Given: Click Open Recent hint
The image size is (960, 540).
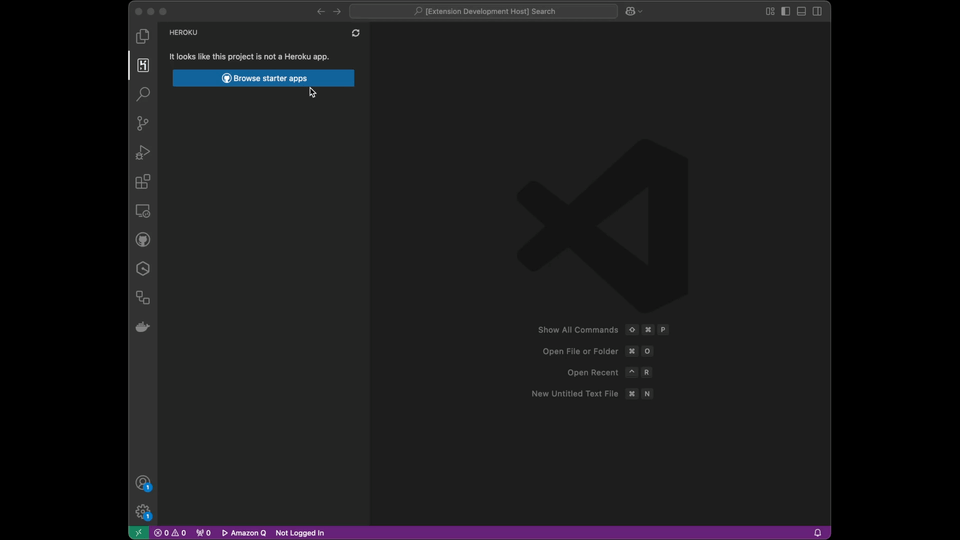Looking at the screenshot, I should click(x=593, y=372).
